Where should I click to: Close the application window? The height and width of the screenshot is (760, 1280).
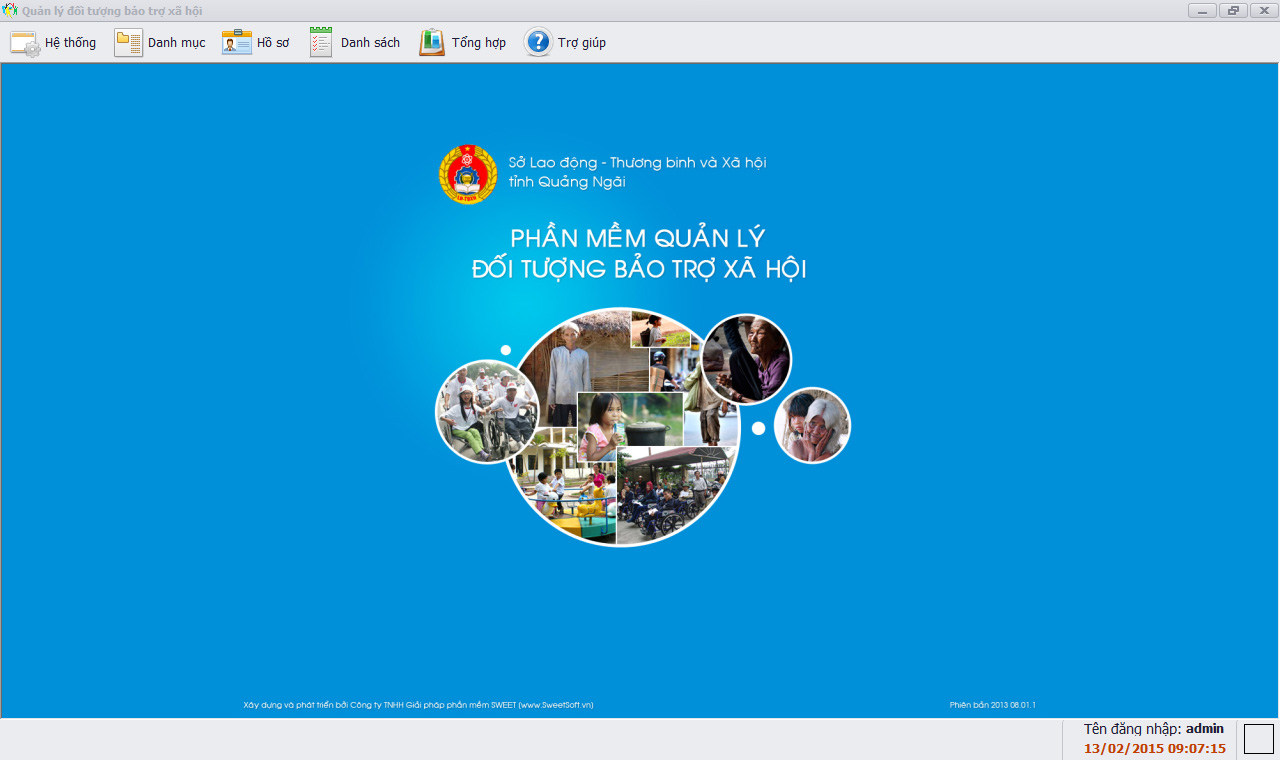pos(1263,10)
